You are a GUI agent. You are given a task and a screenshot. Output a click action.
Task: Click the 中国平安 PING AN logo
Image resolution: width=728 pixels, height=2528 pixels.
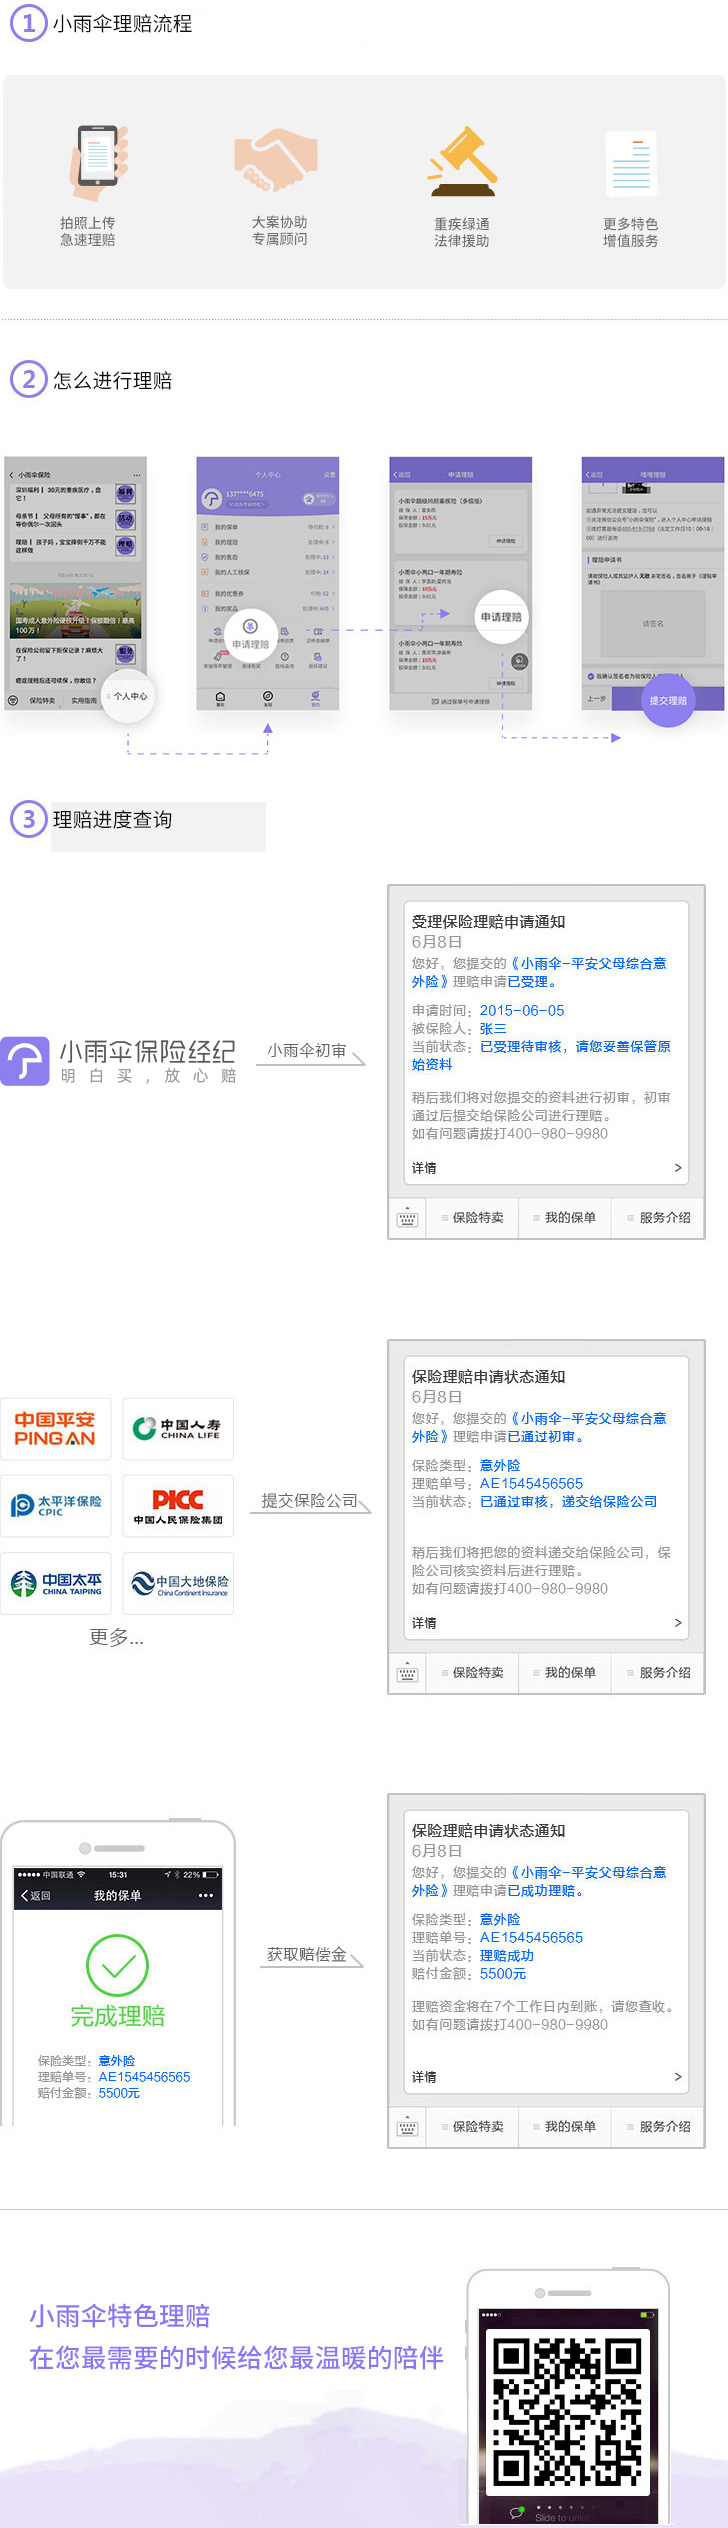click(55, 1428)
